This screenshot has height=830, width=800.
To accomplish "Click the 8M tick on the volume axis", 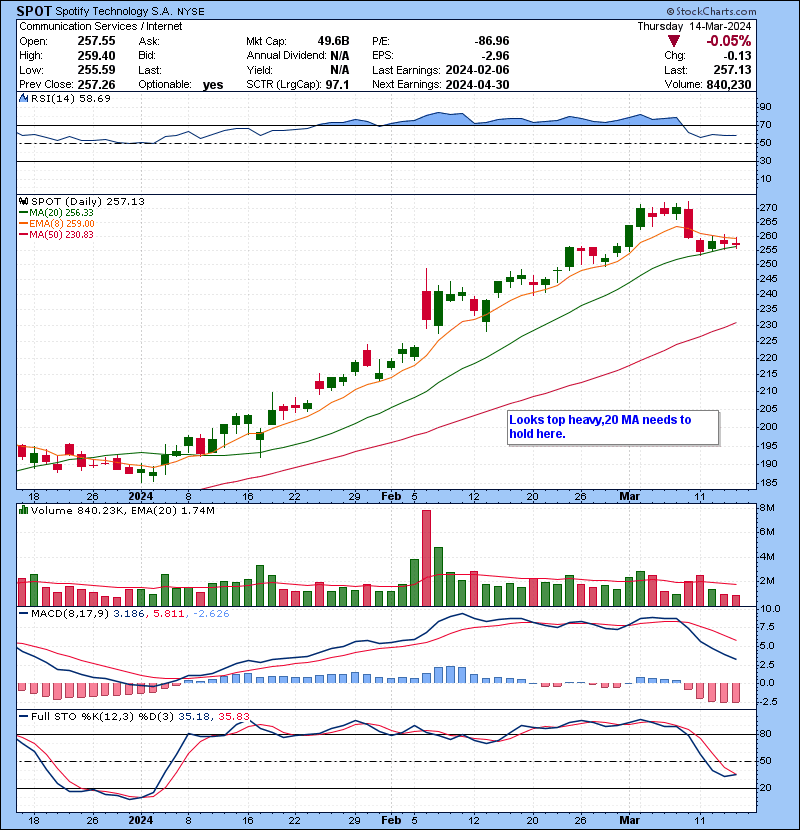I will [x=767, y=508].
